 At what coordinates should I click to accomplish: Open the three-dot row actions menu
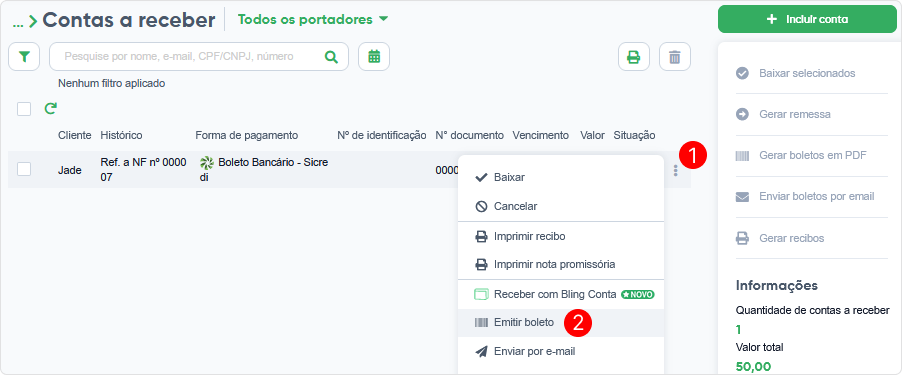tap(675, 170)
